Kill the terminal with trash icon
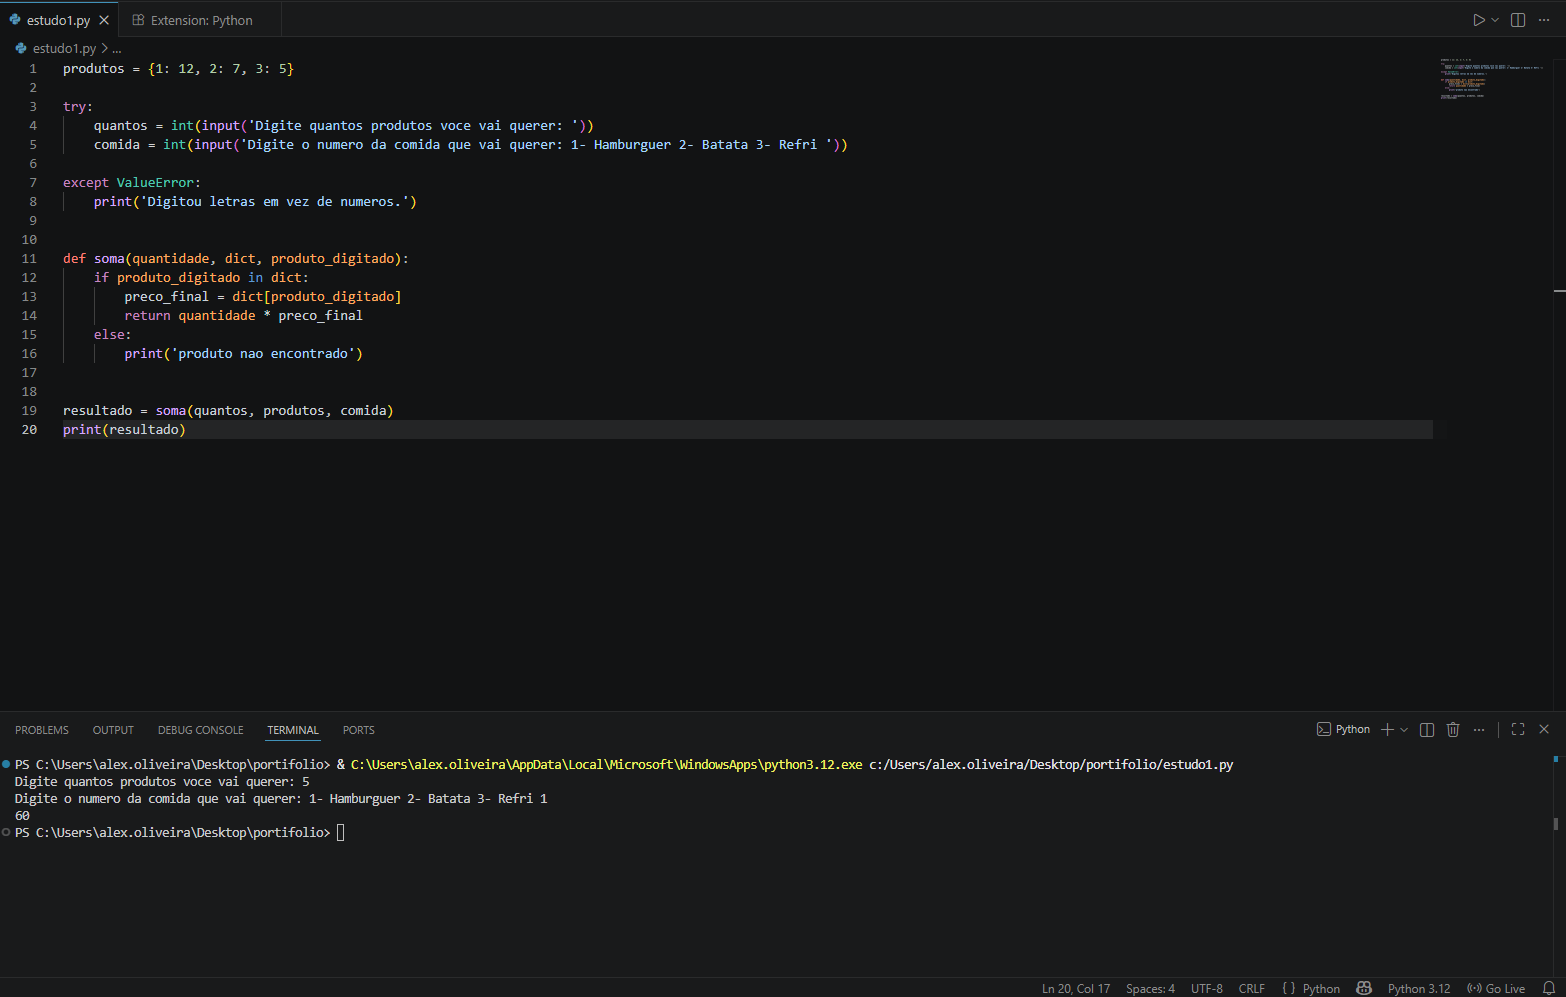This screenshot has height=997, width=1566. tap(1453, 730)
